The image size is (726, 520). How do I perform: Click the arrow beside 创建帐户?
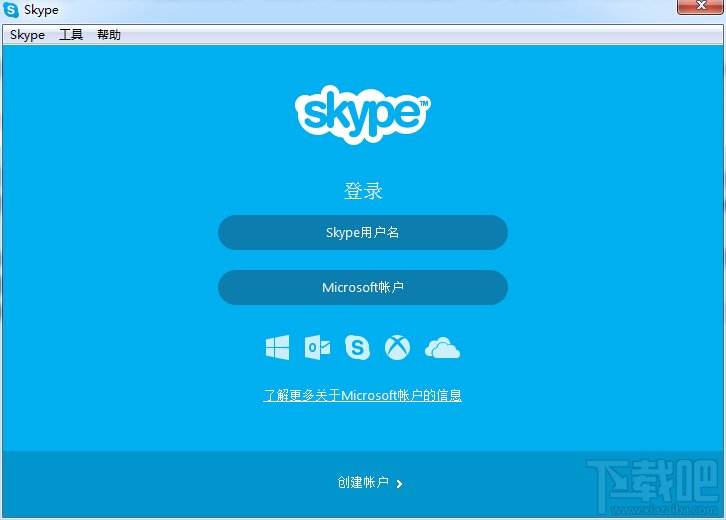pyautogui.click(x=399, y=484)
